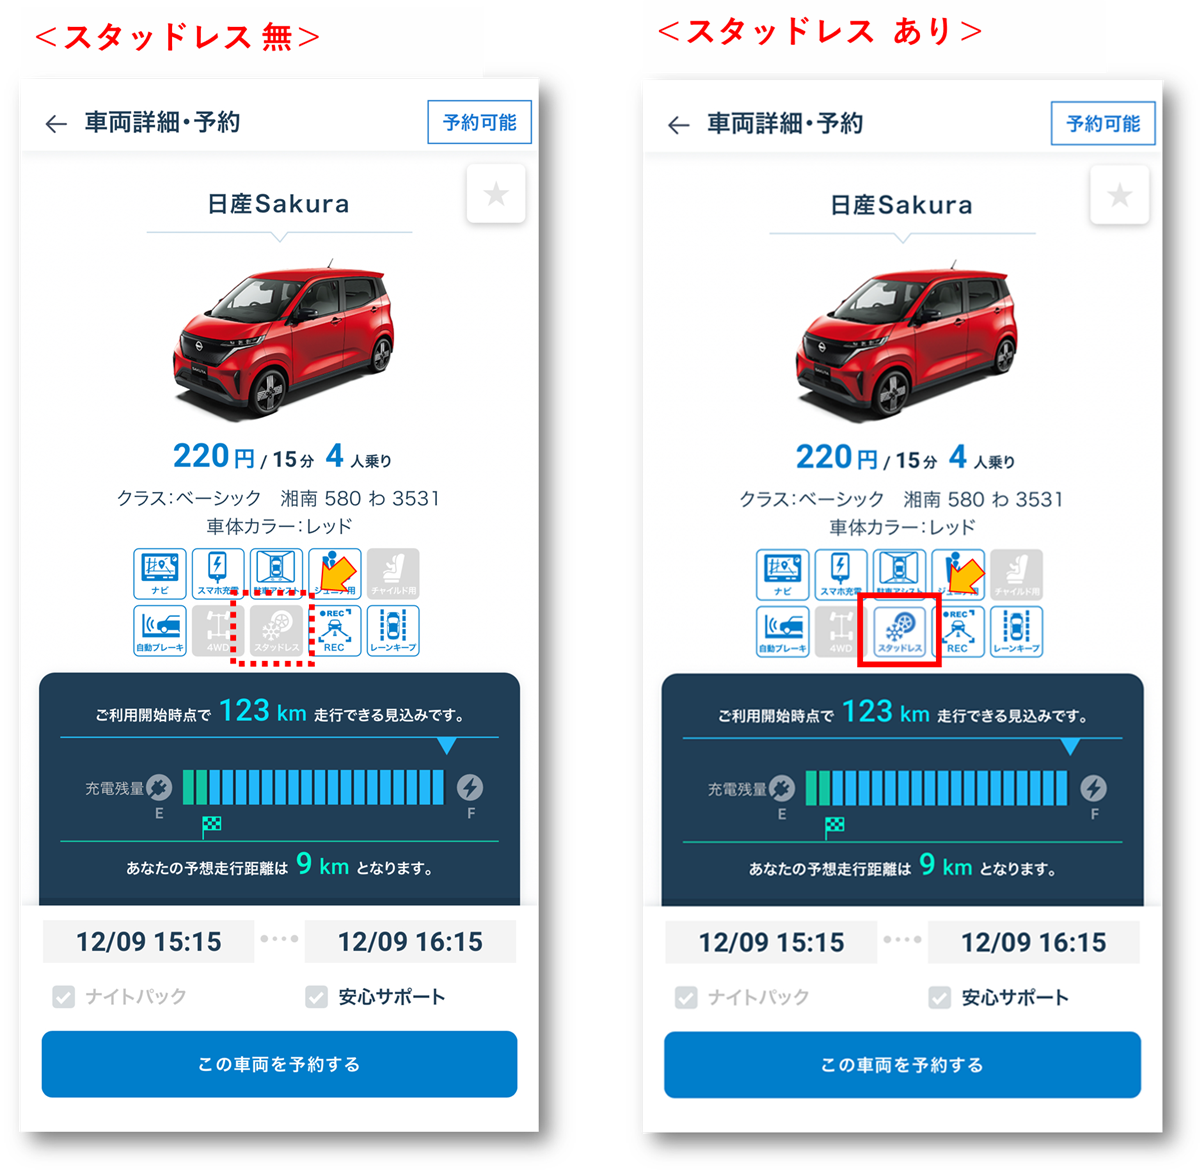Tap 4WD icon in スタッドレス無 screen
Viewport: 1204px width, 1174px height.
click(x=218, y=631)
